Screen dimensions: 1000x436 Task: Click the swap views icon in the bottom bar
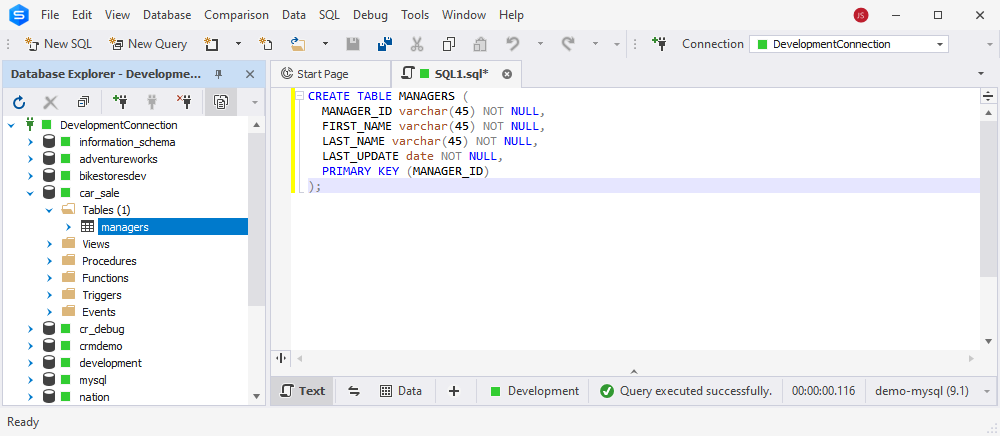pyautogui.click(x=354, y=391)
